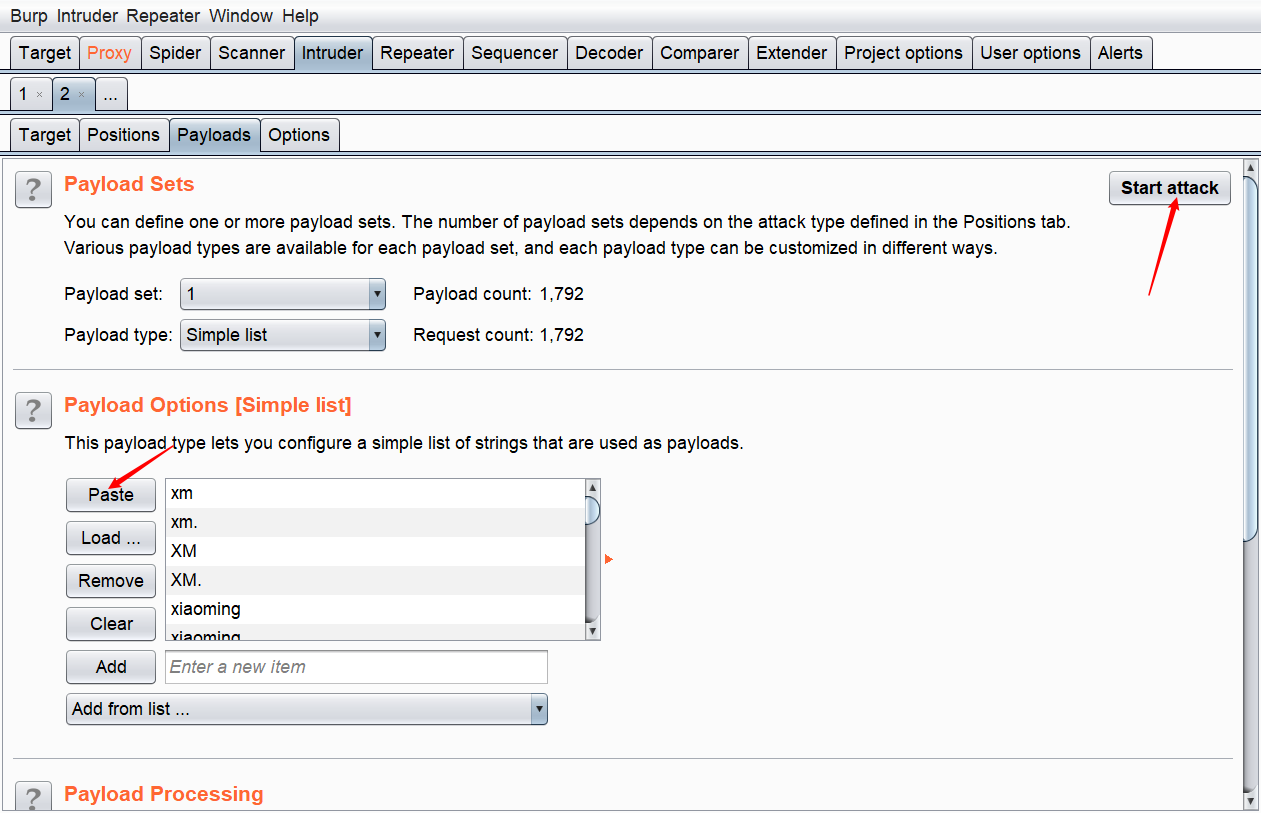Open the Repeater main tab
The width and height of the screenshot is (1261, 813).
[417, 53]
